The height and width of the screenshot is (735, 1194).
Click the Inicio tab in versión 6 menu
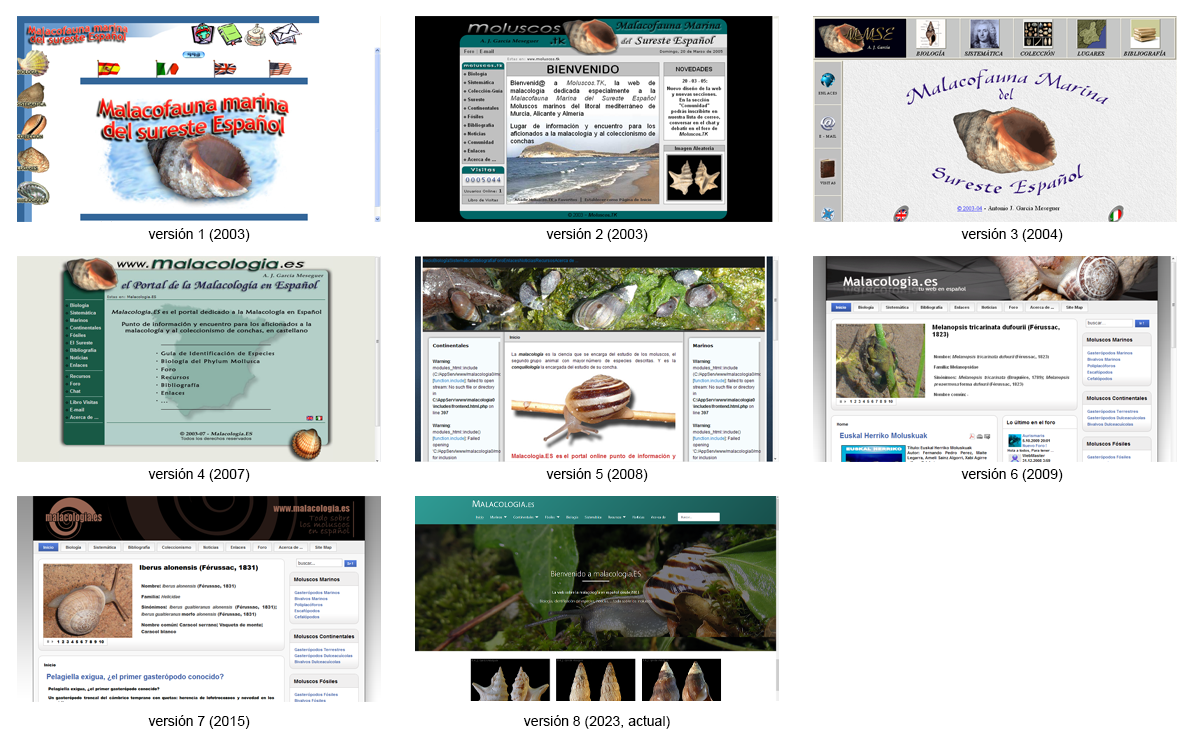(x=841, y=307)
